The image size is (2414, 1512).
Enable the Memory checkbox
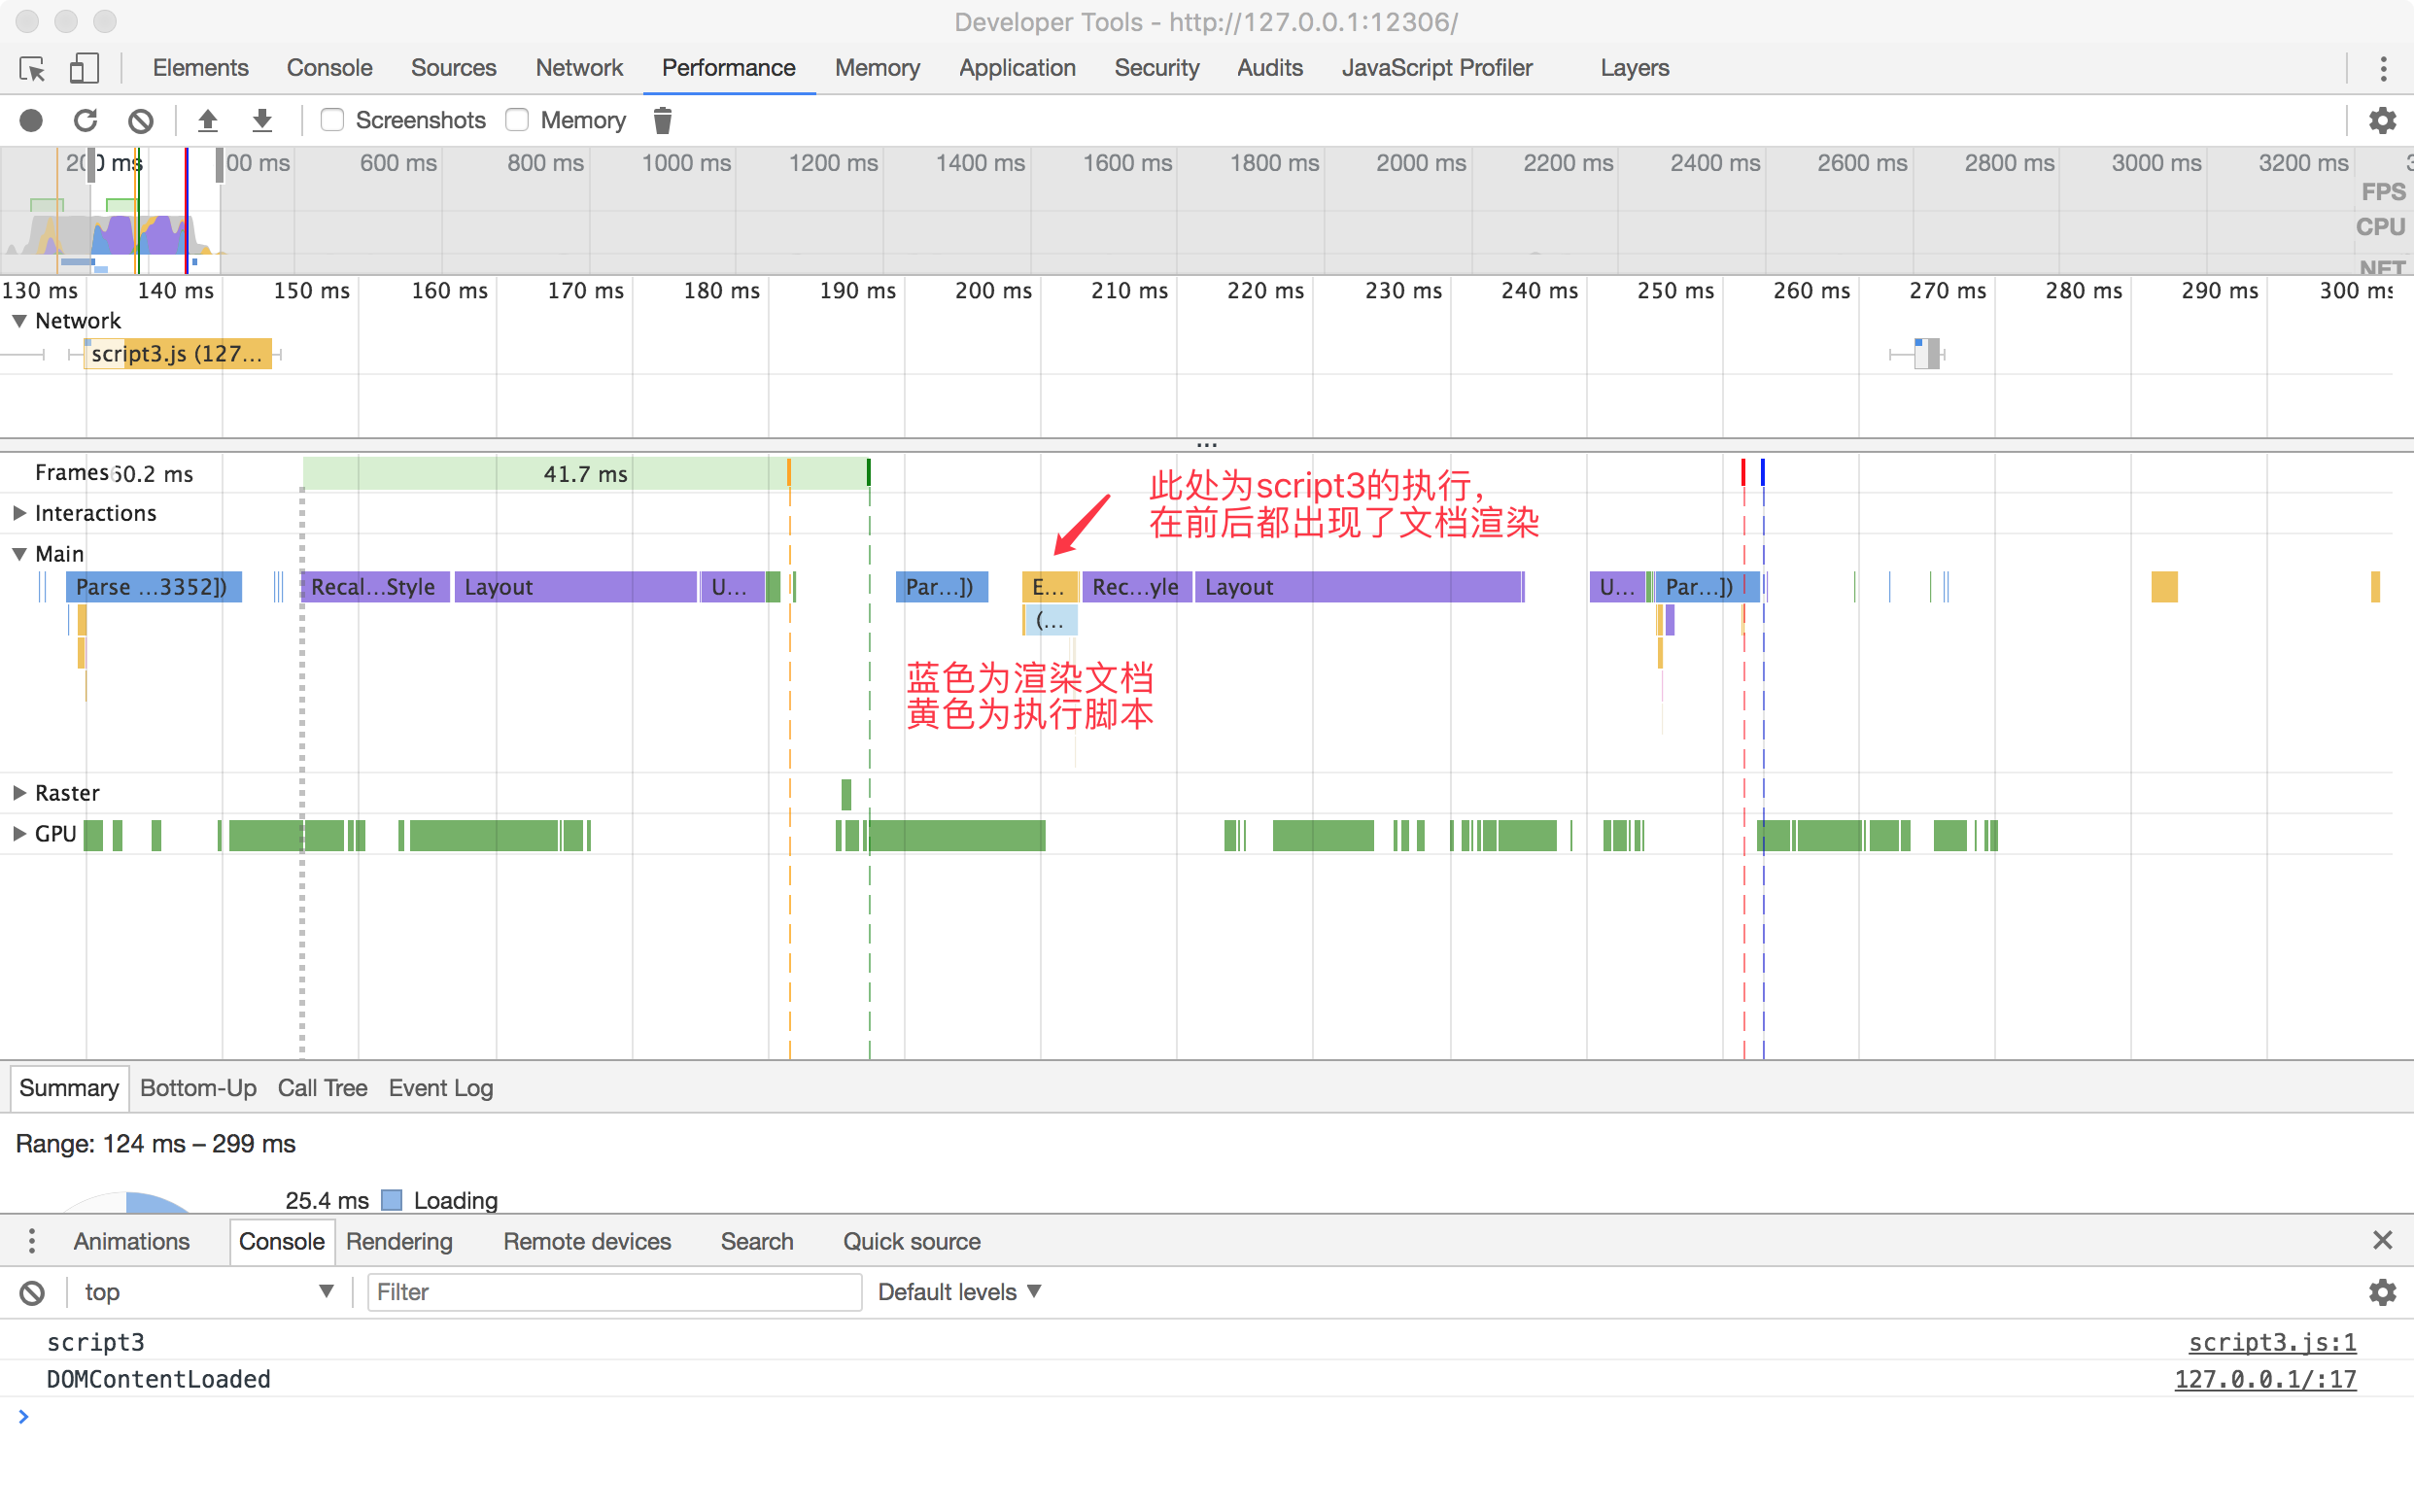517,120
